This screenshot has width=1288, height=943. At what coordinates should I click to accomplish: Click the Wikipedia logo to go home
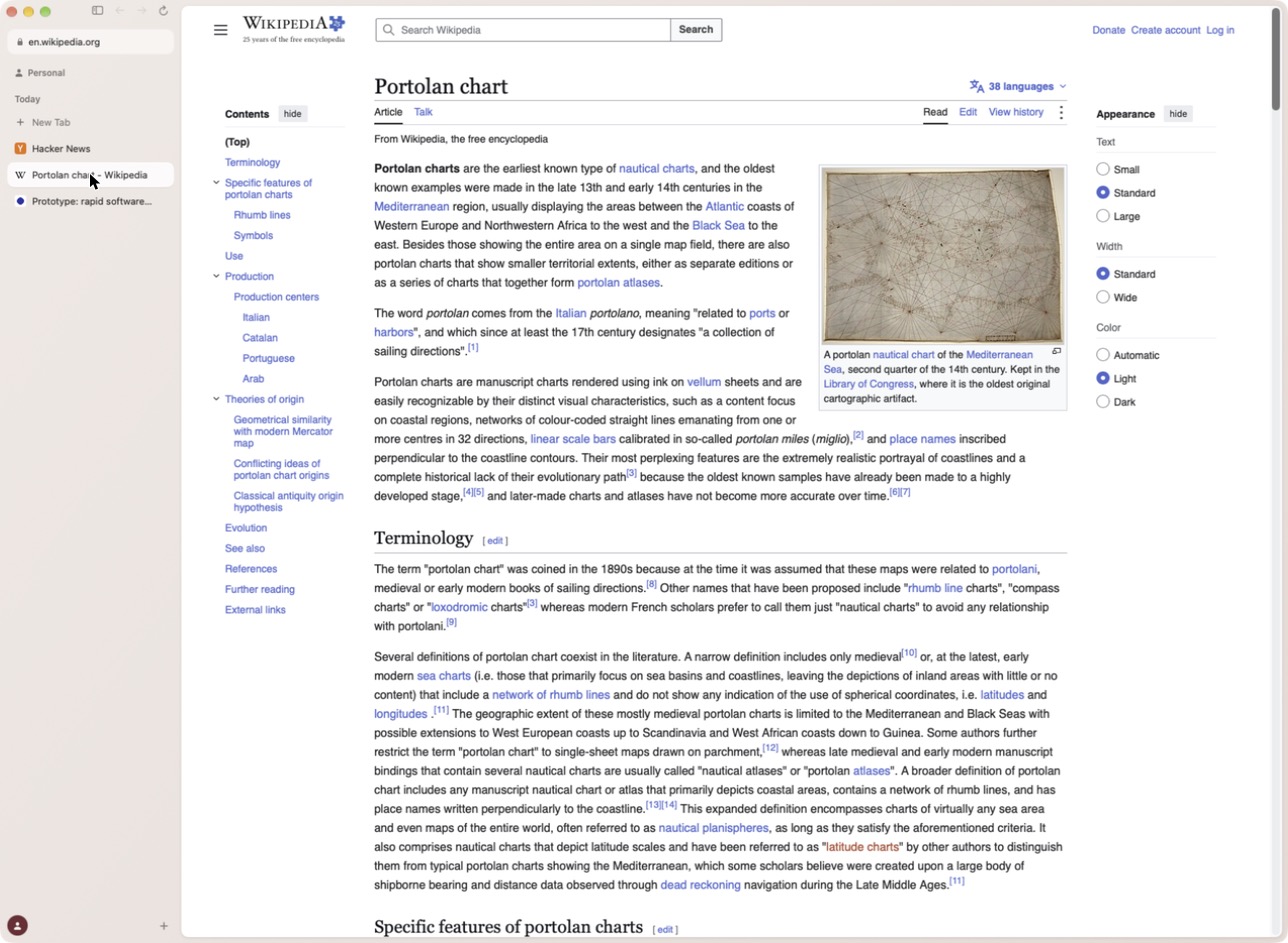click(x=294, y=29)
